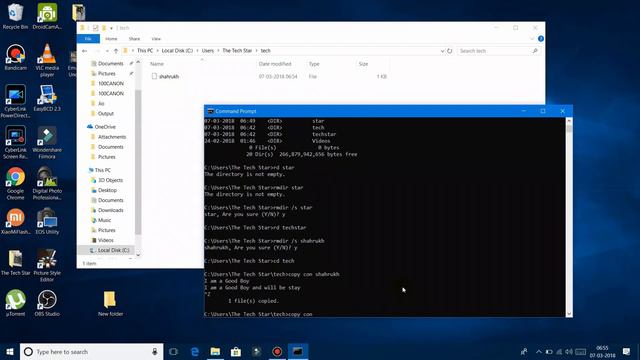The height and width of the screenshot is (360, 640).
Task: Open Task View on the taskbar
Action: point(173,351)
